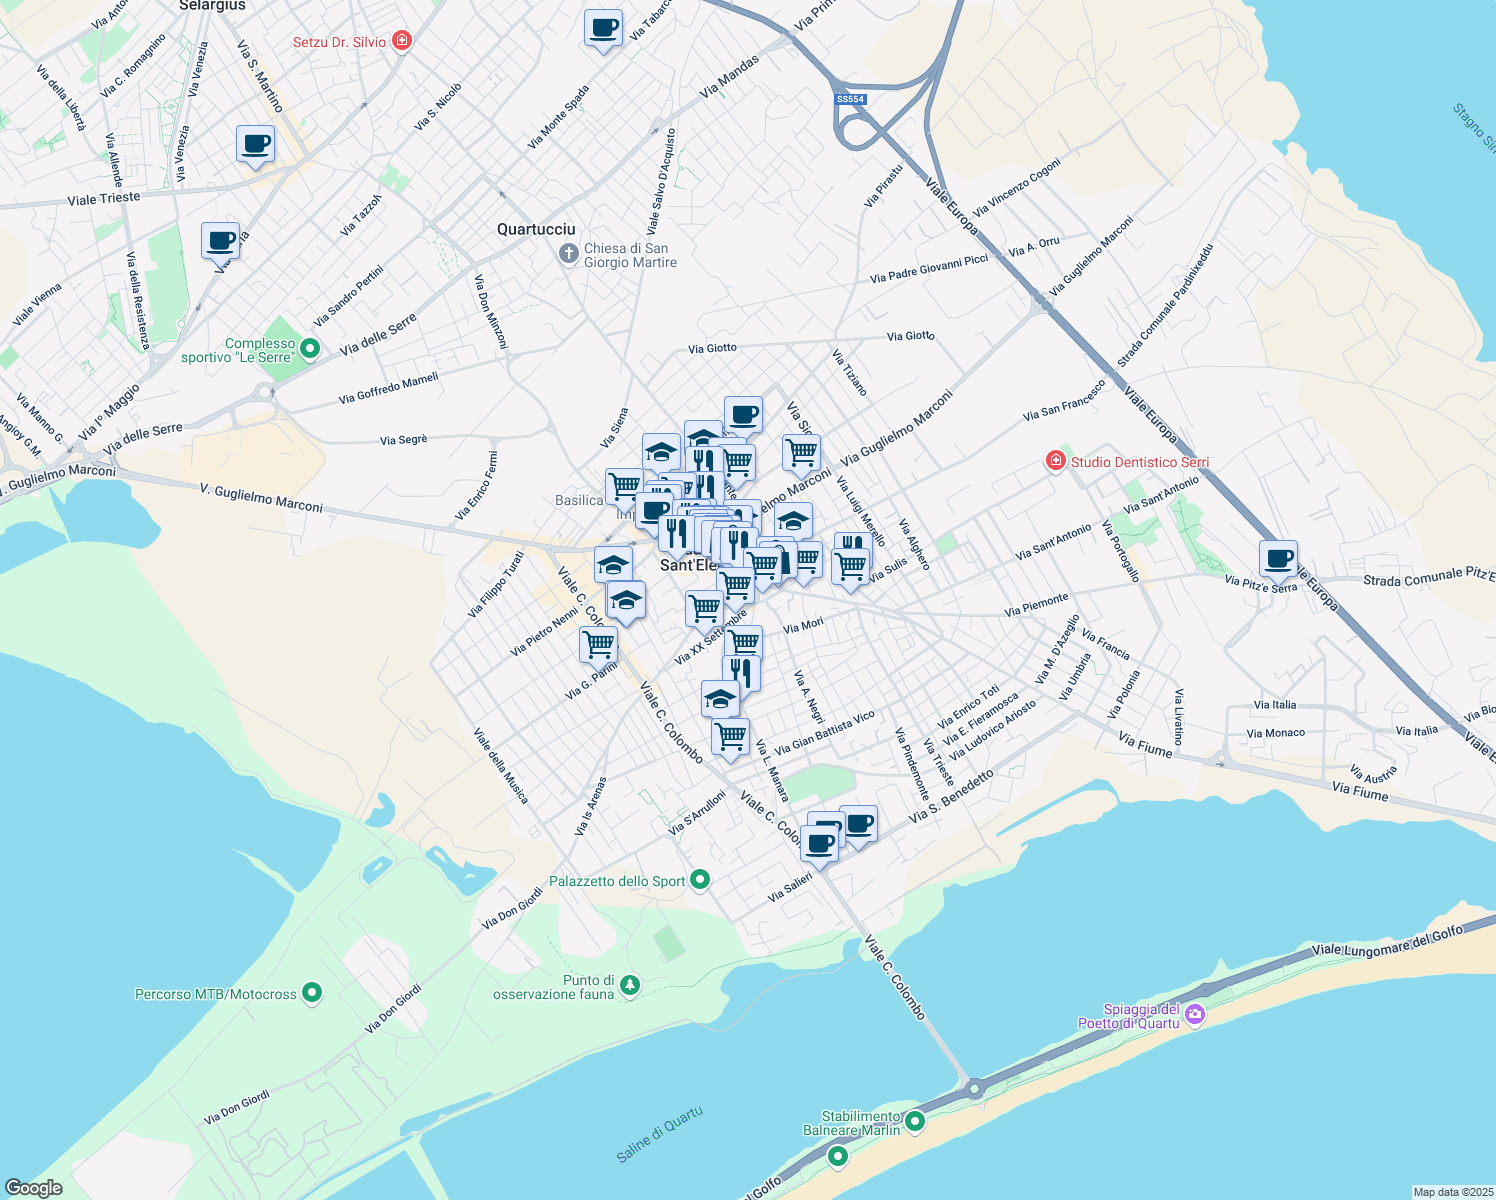This screenshot has height=1200, width=1496.
Task: Click the Punto di osservazione fauna tree icon
Action: 629,986
